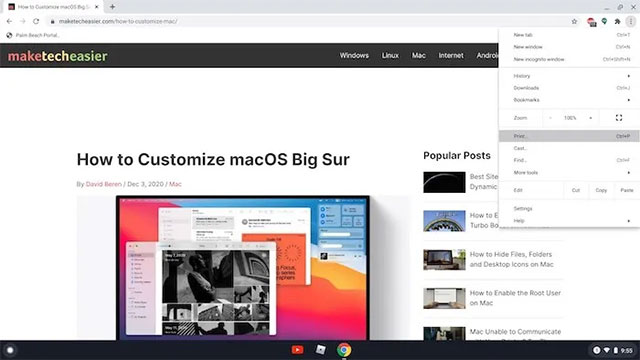640x360 pixels.
Task: Click the address bar URL field
Action: click(x=310, y=21)
